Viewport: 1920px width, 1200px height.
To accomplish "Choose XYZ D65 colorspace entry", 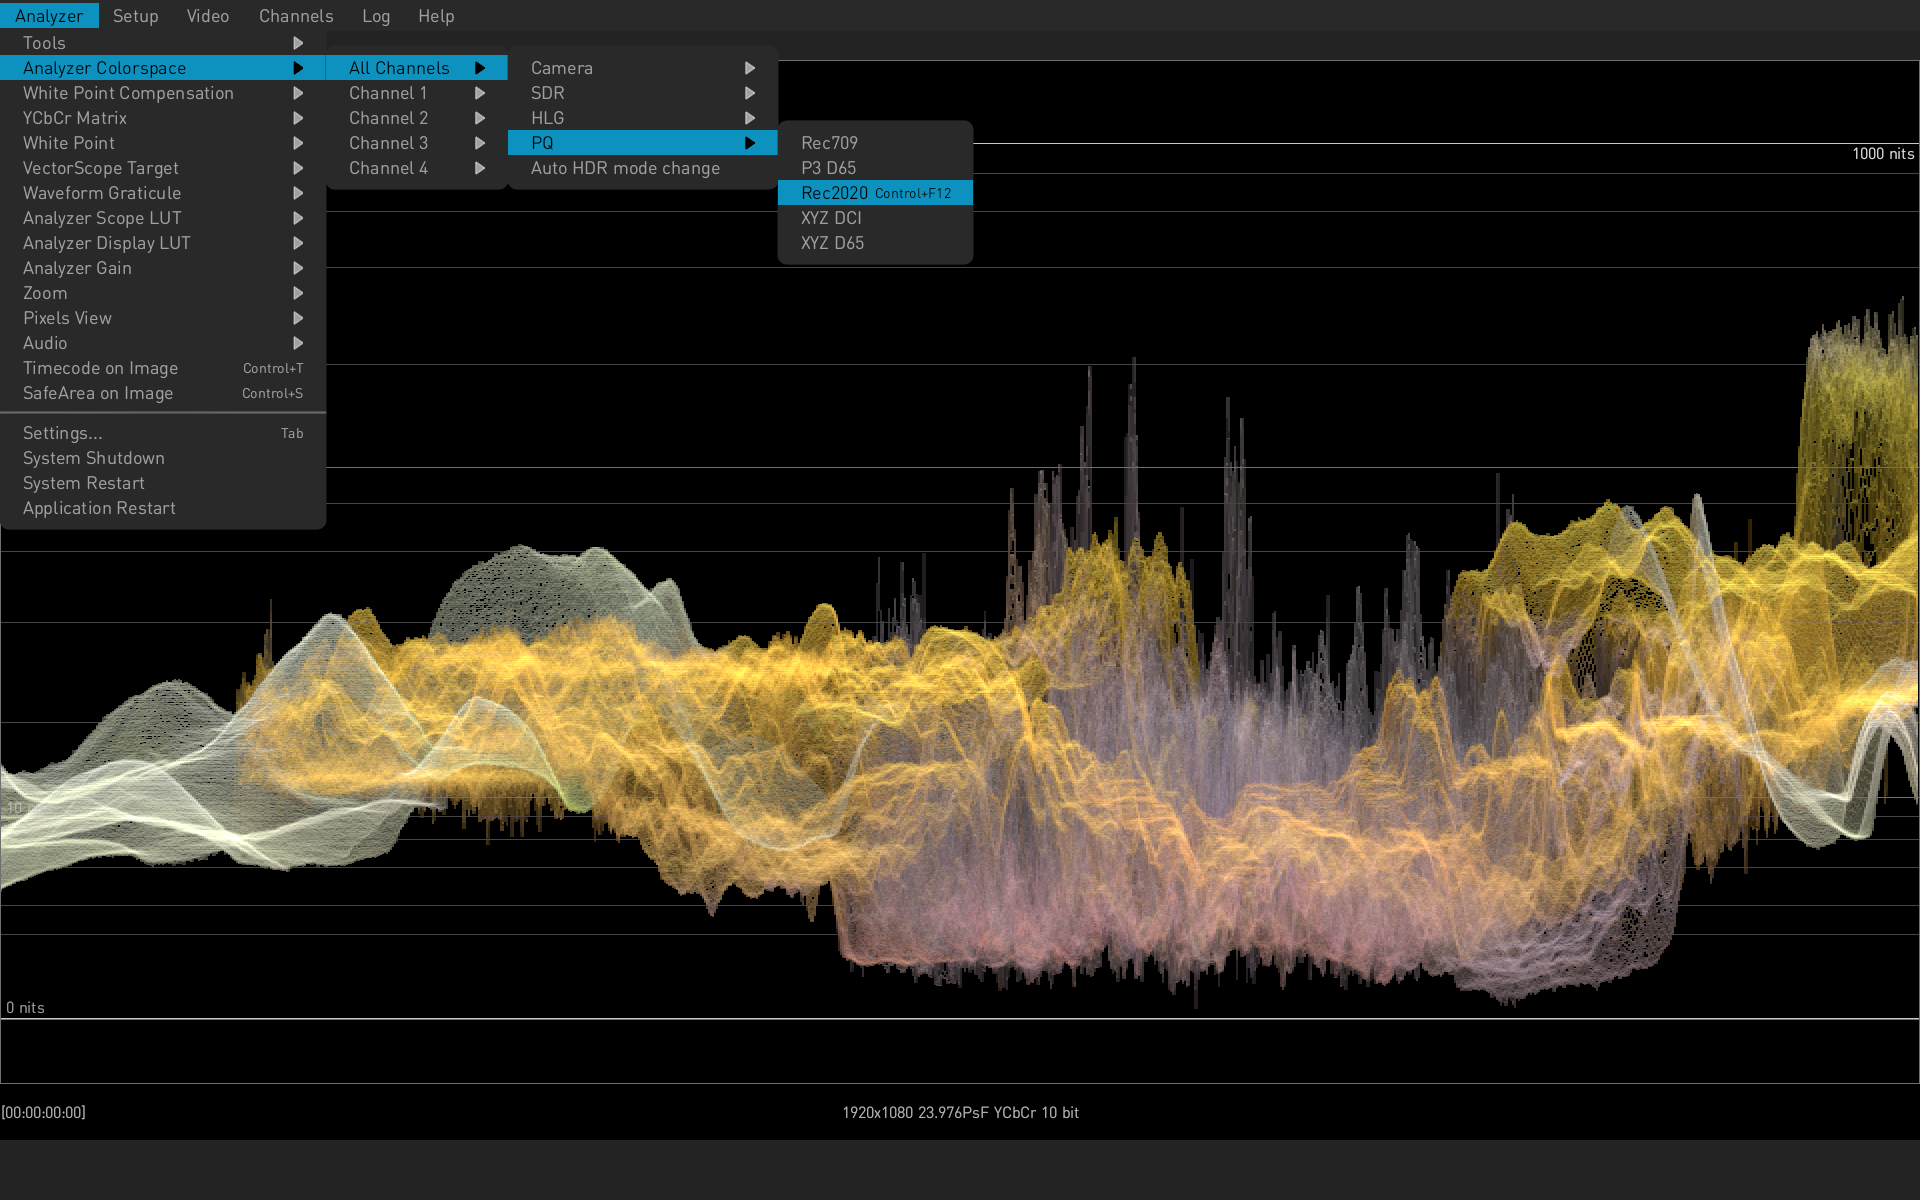I will 832,243.
